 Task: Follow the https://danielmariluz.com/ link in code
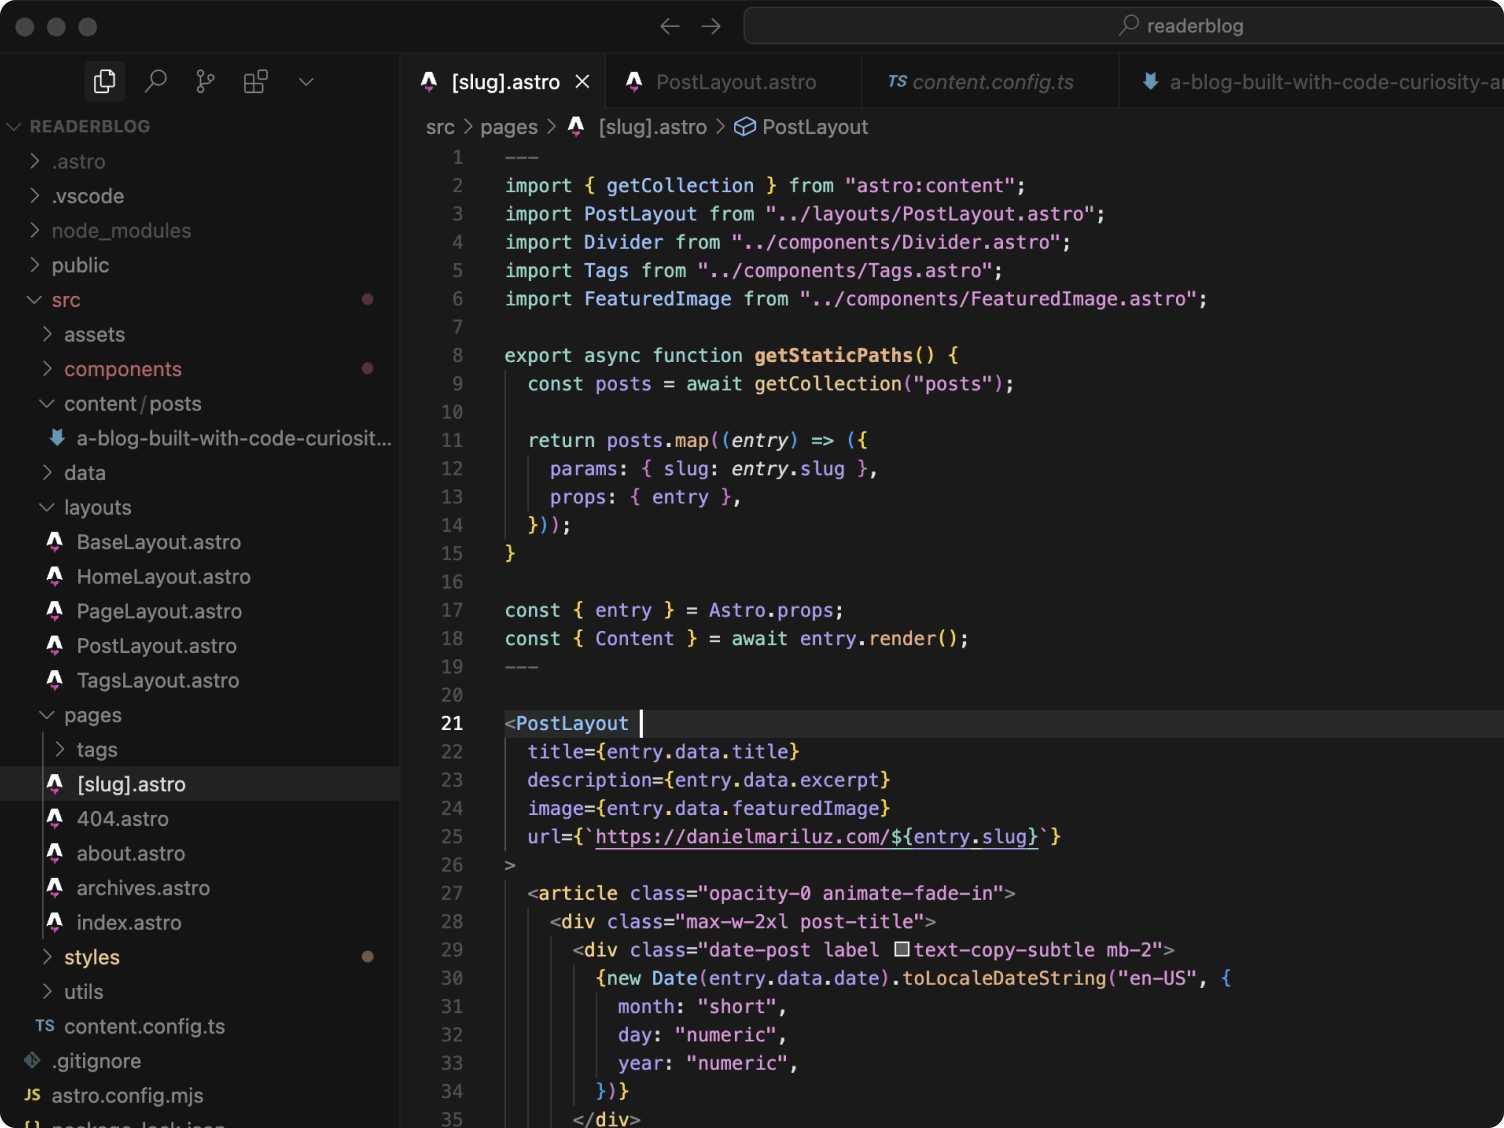[x=741, y=836]
